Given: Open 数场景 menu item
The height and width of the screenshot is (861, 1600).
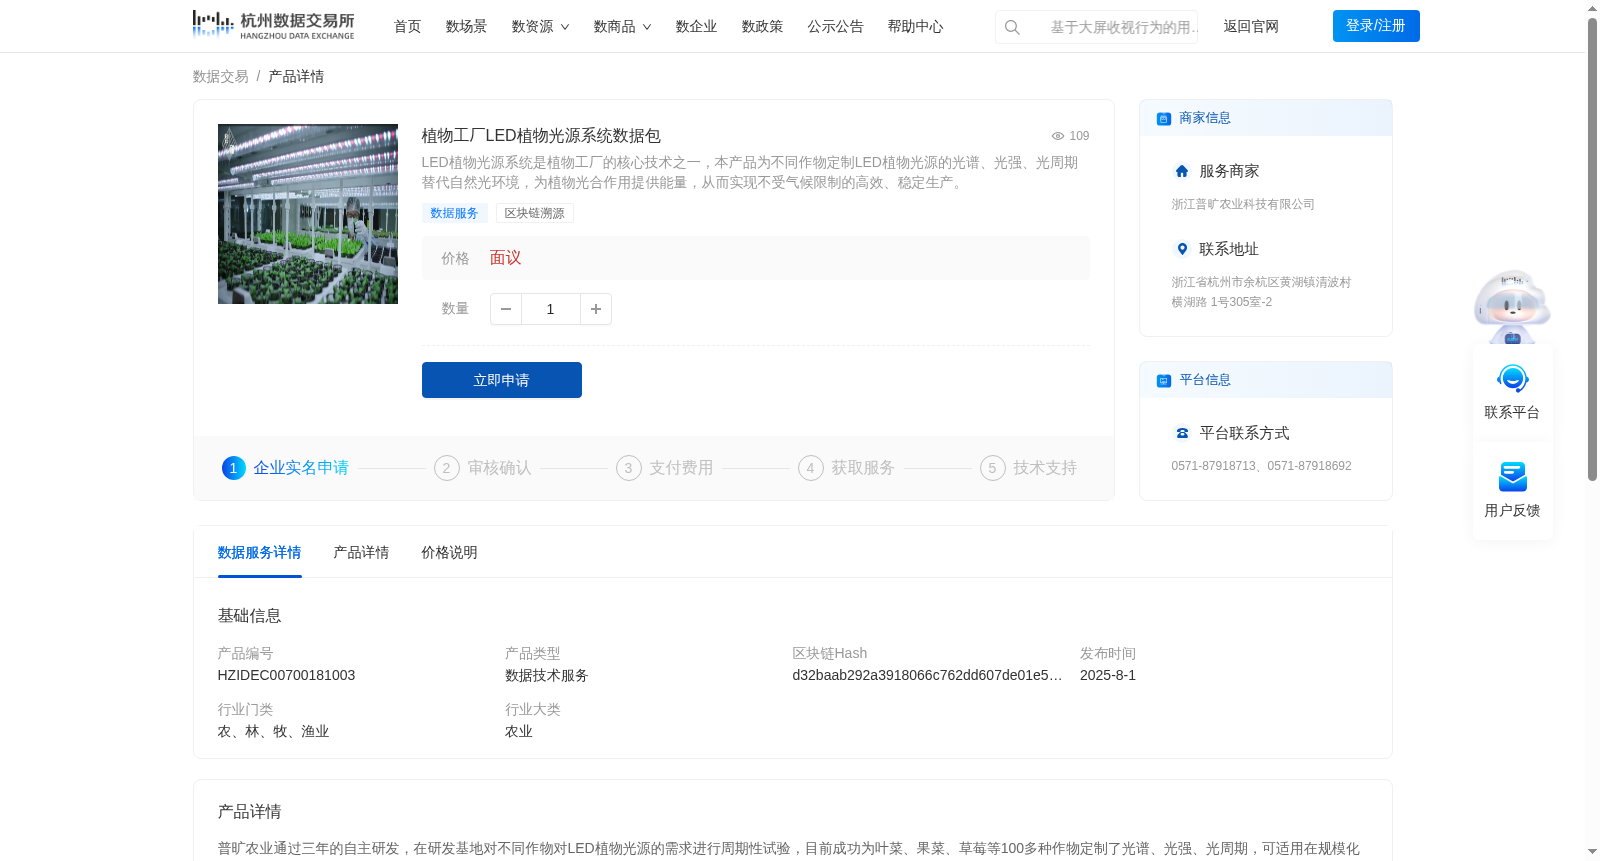Looking at the screenshot, I should point(466,27).
